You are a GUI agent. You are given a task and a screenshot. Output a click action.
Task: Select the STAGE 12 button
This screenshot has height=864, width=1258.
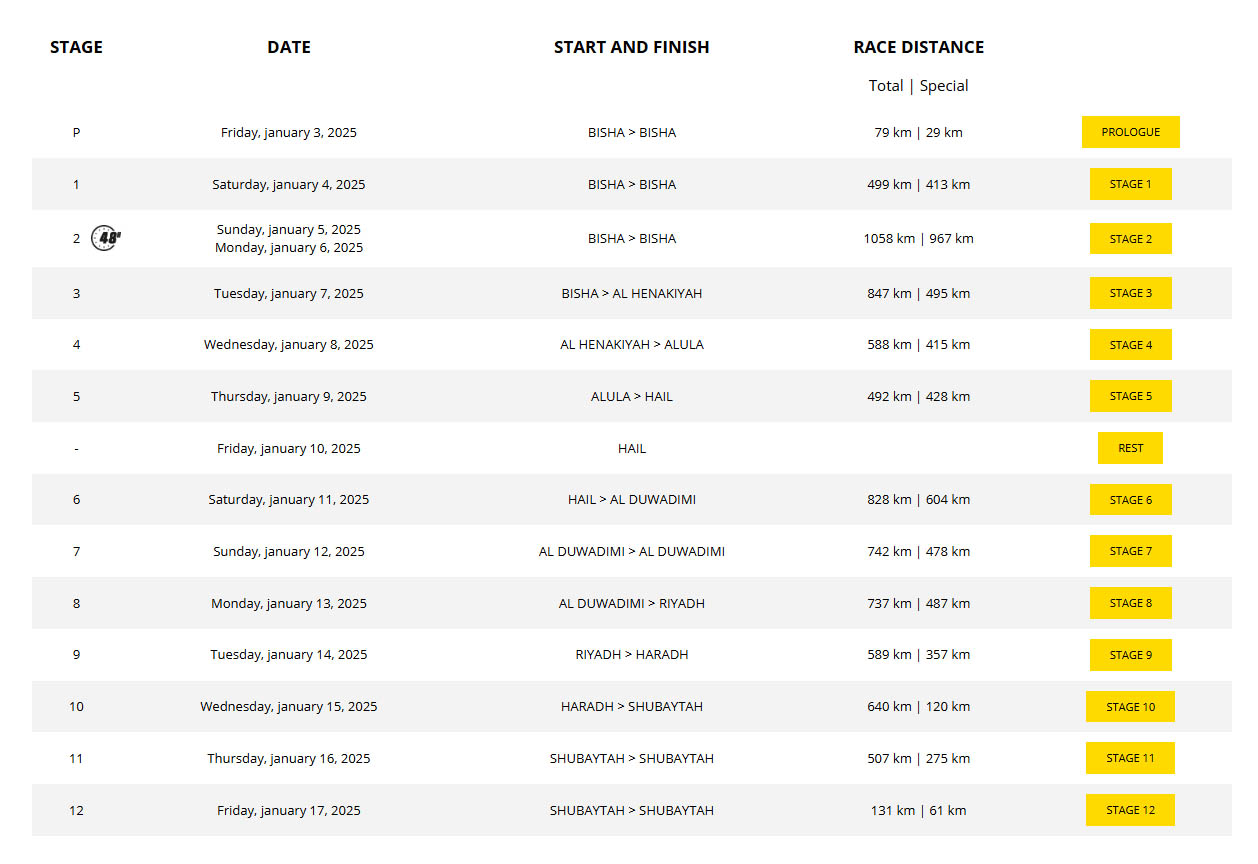(1130, 810)
